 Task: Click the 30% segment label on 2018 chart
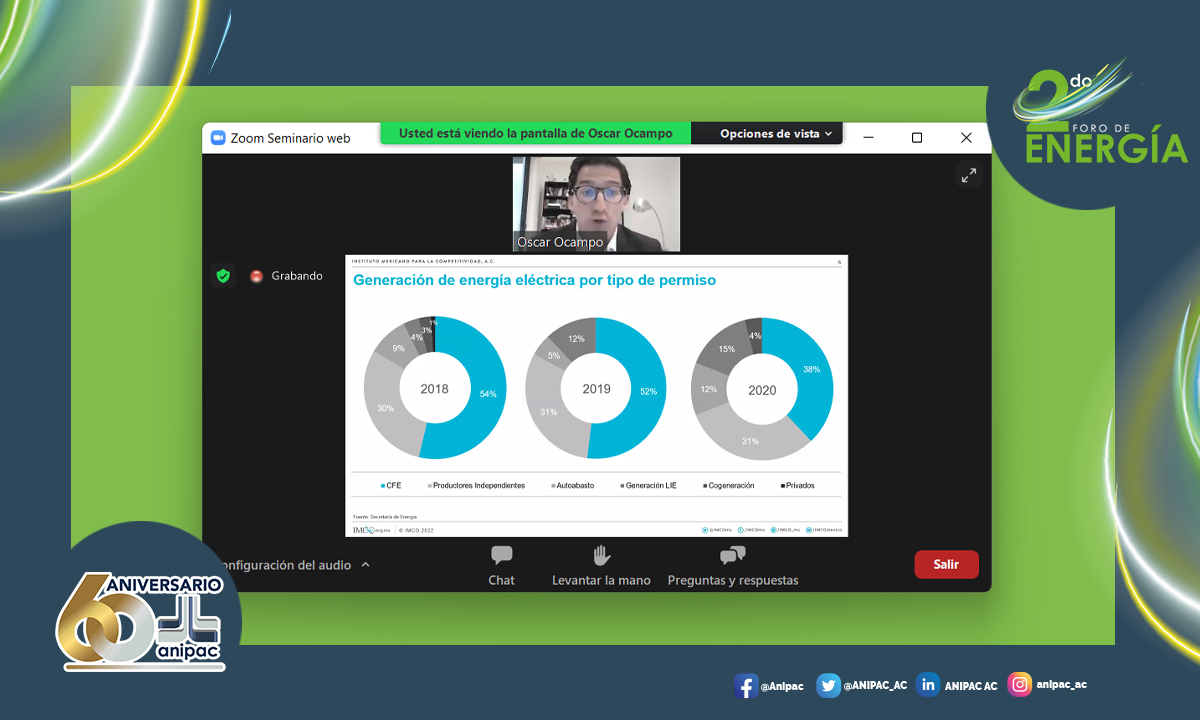(385, 408)
